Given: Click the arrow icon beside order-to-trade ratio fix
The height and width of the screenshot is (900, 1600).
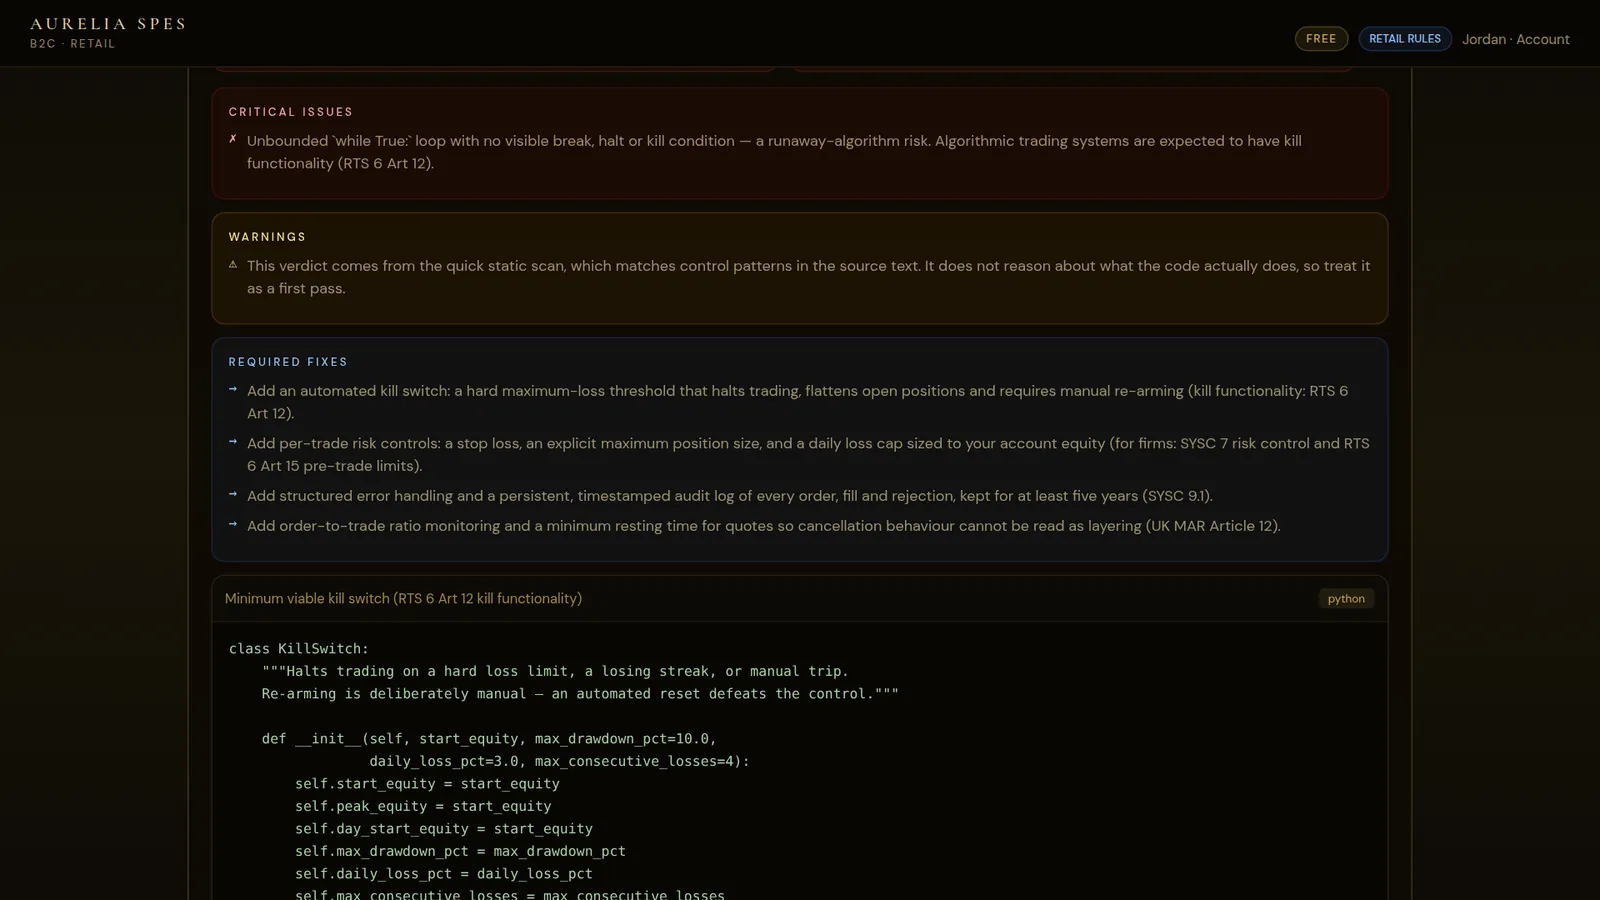Looking at the screenshot, I should click(x=233, y=525).
